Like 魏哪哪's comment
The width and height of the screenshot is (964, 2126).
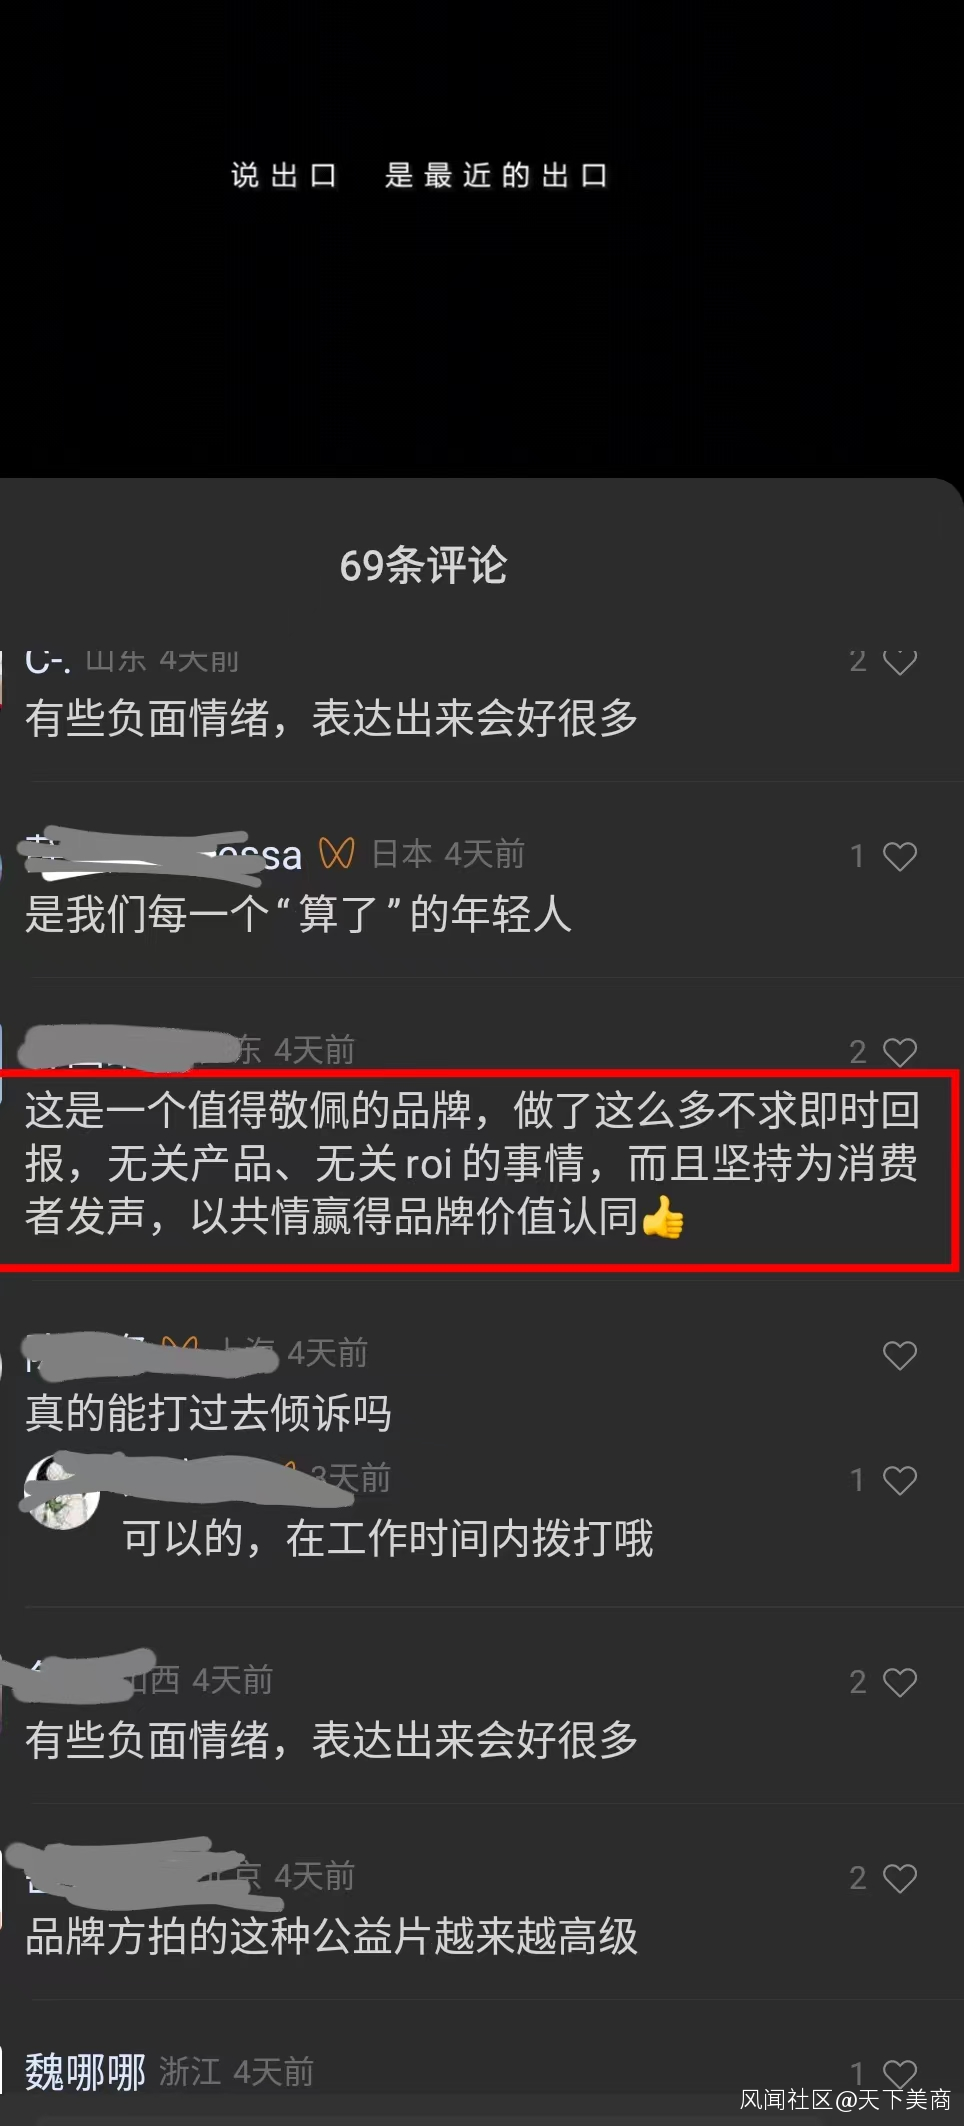(899, 2074)
